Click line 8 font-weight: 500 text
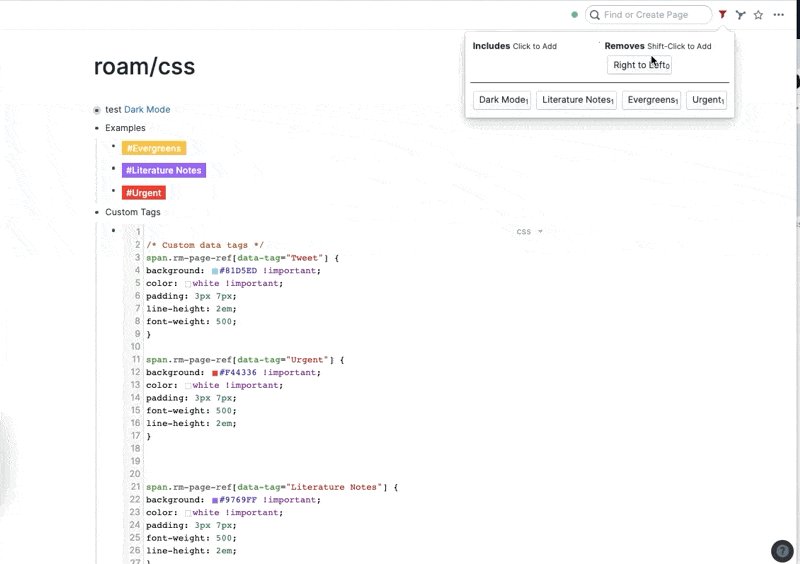Image resolution: width=800 pixels, height=564 pixels. click(191, 322)
